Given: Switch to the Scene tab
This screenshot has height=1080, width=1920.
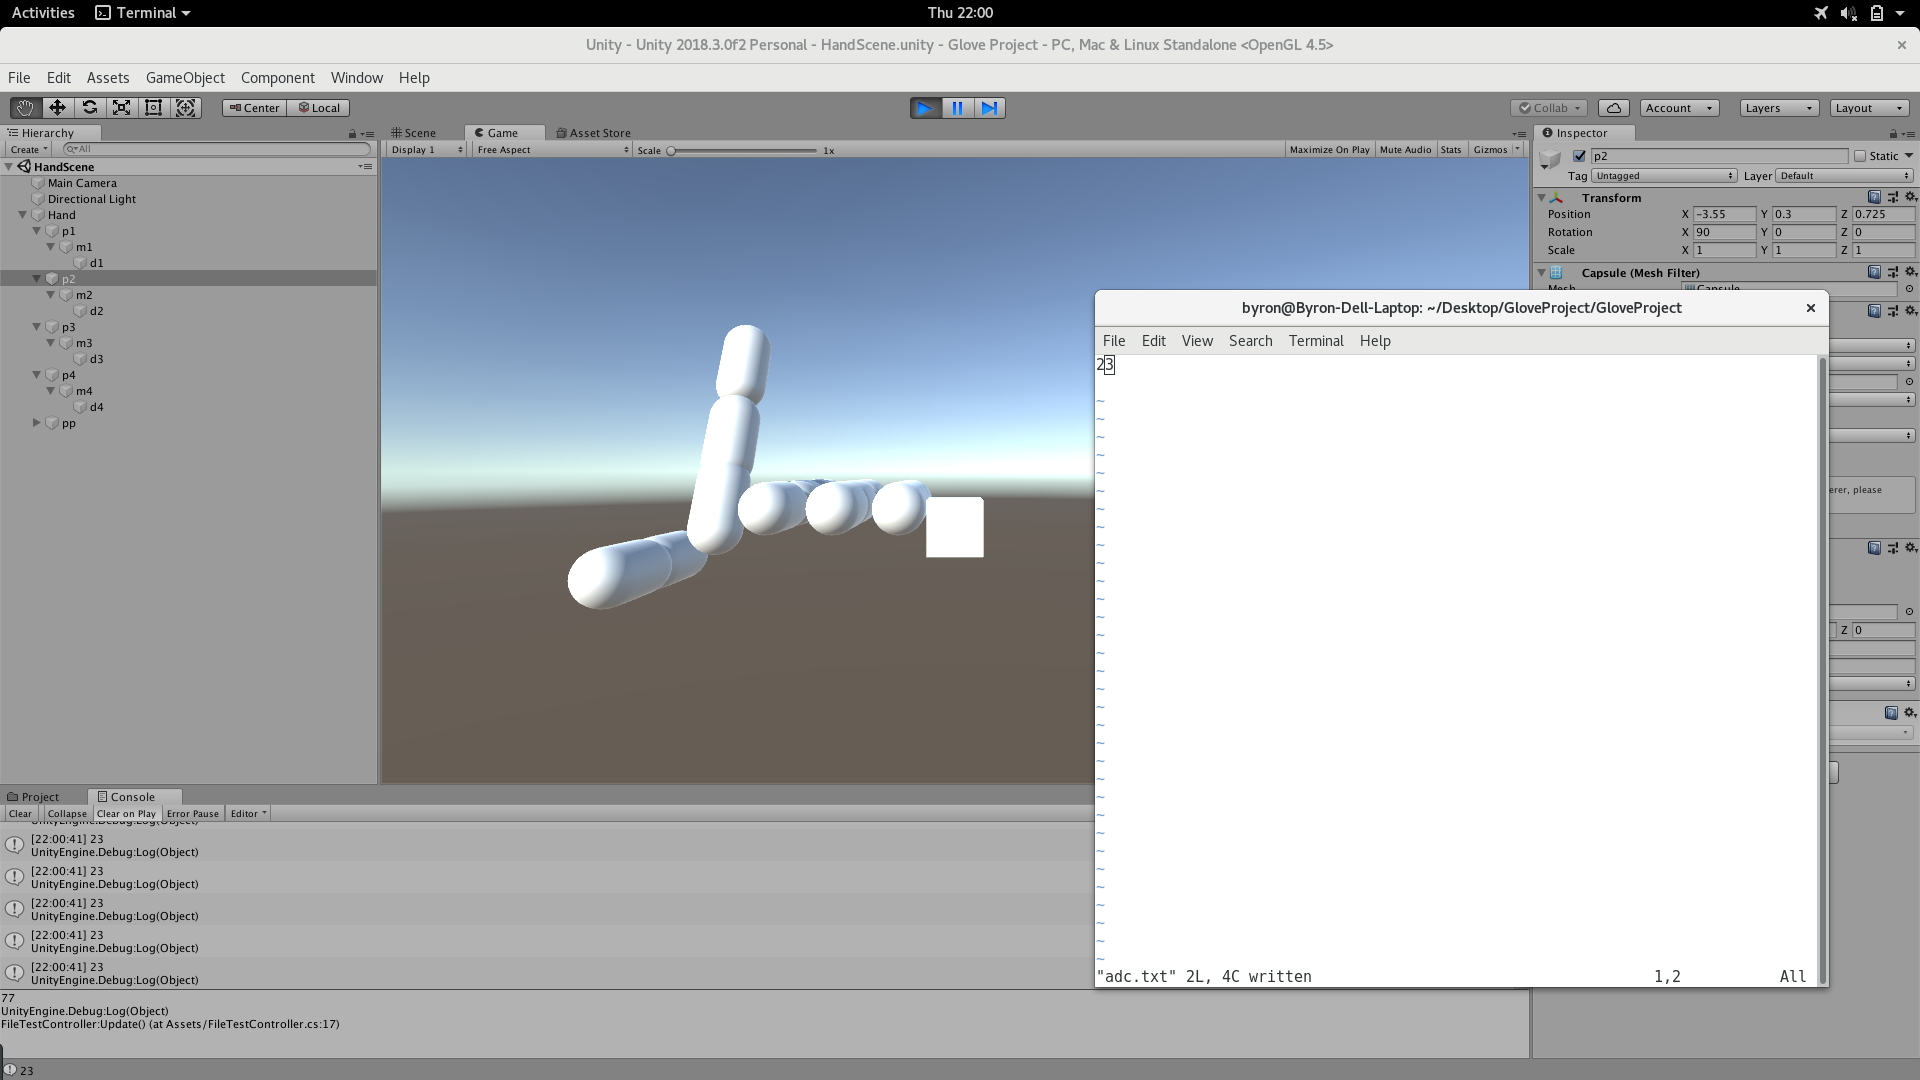Looking at the screenshot, I should point(414,133).
